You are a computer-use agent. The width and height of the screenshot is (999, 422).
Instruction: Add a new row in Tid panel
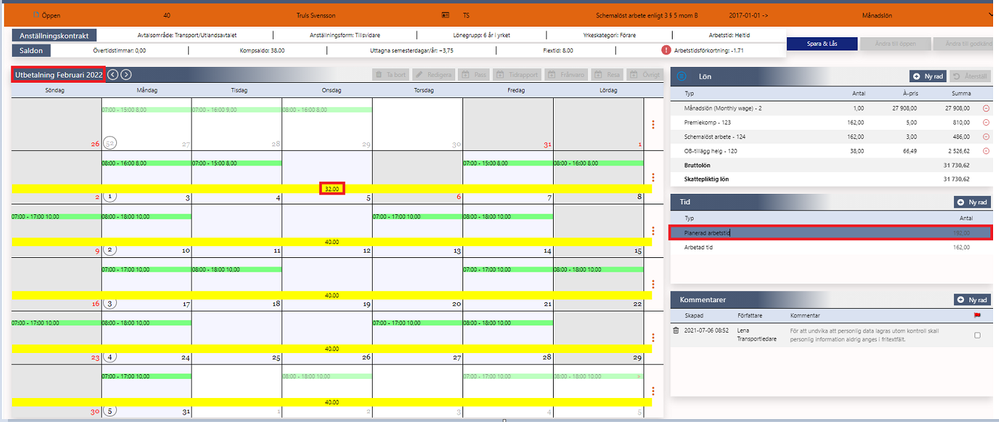[x=972, y=202]
